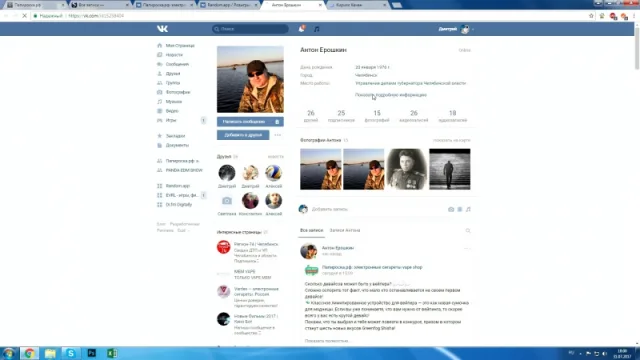Open the 18 аудиозаписей counter

click(452, 116)
